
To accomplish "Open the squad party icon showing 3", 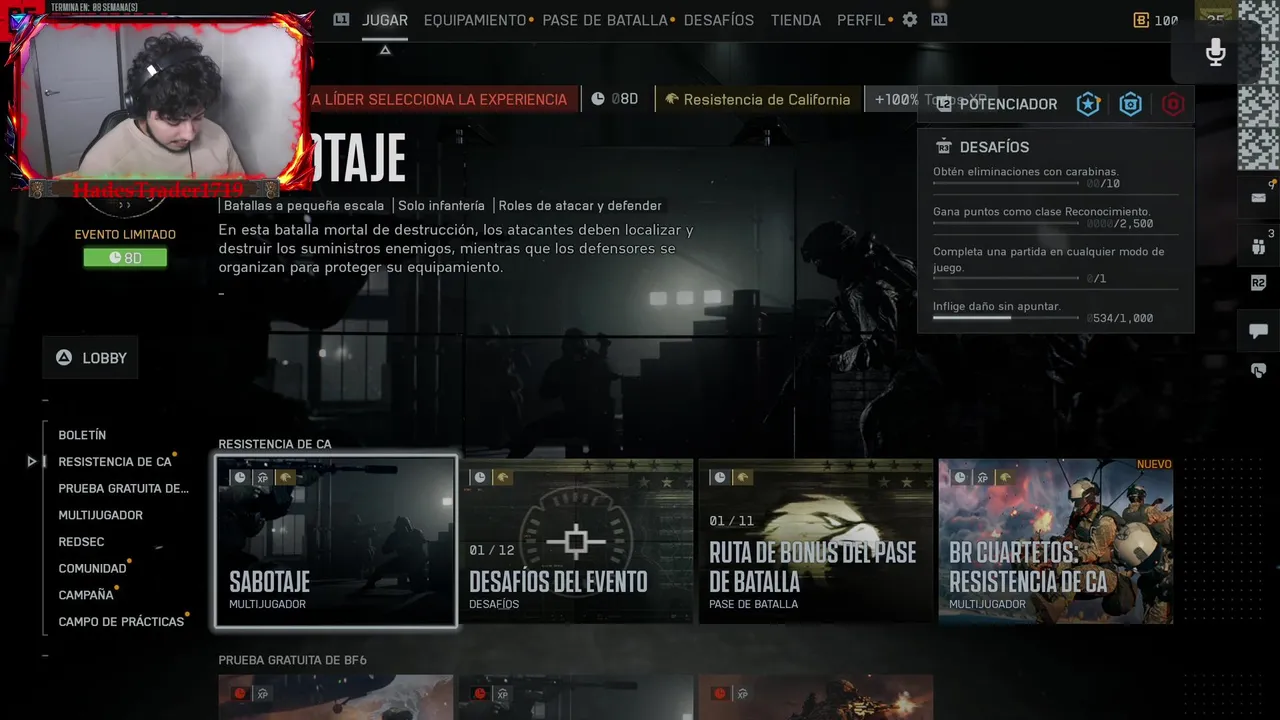I will 1258,246.
